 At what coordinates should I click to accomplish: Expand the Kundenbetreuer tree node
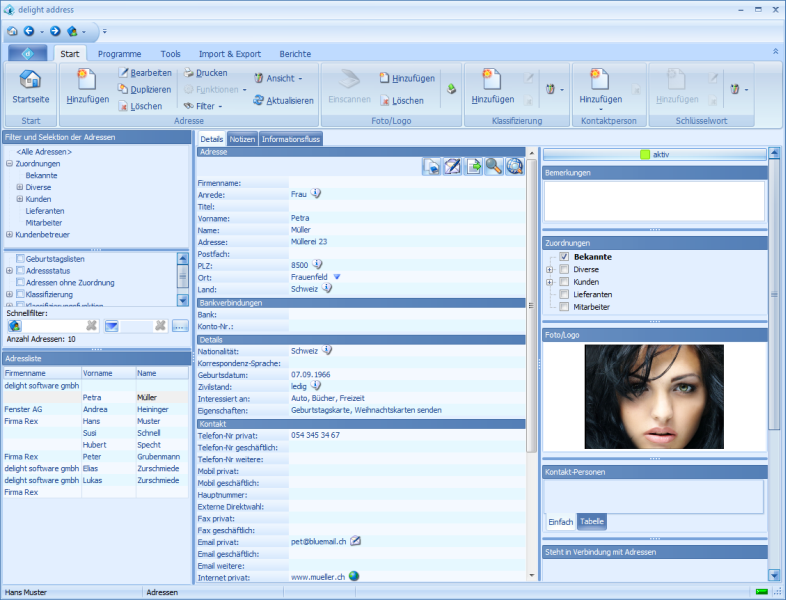[x=9, y=234]
